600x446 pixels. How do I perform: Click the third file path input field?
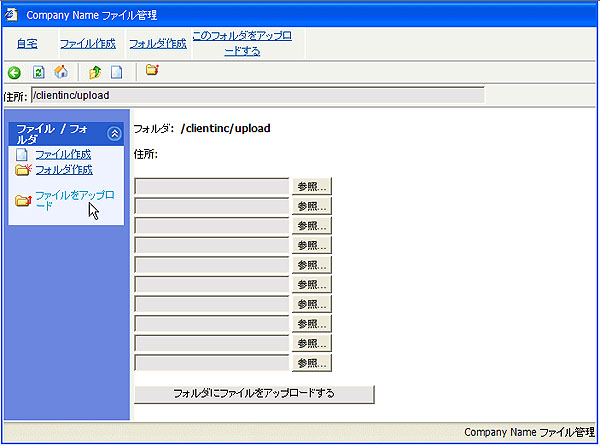coord(212,226)
